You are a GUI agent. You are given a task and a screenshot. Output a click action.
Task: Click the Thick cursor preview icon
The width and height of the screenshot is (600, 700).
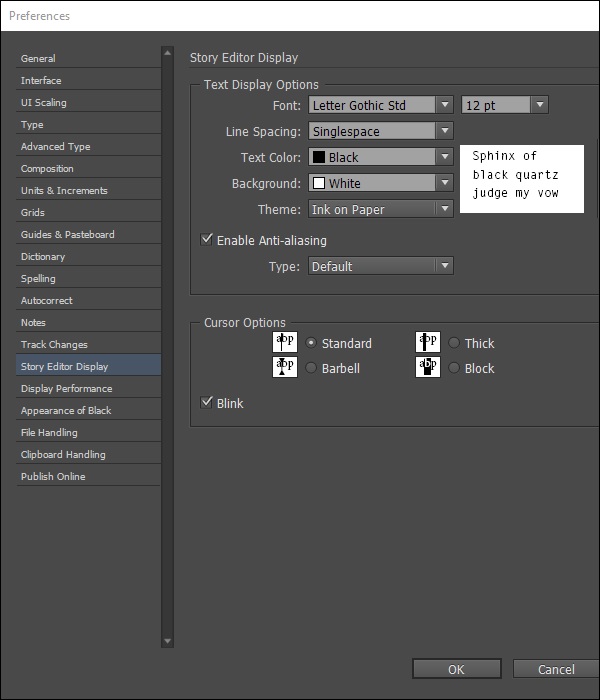pyautogui.click(x=428, y=343)
